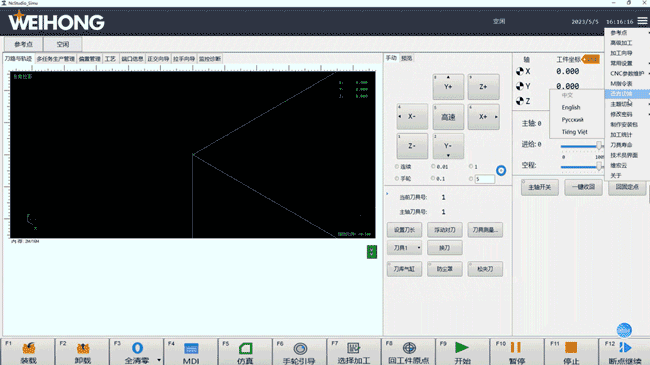The image size is (650, 365).
Task: Open F6 handwheel guide icon
Action: tap(300, 348)
